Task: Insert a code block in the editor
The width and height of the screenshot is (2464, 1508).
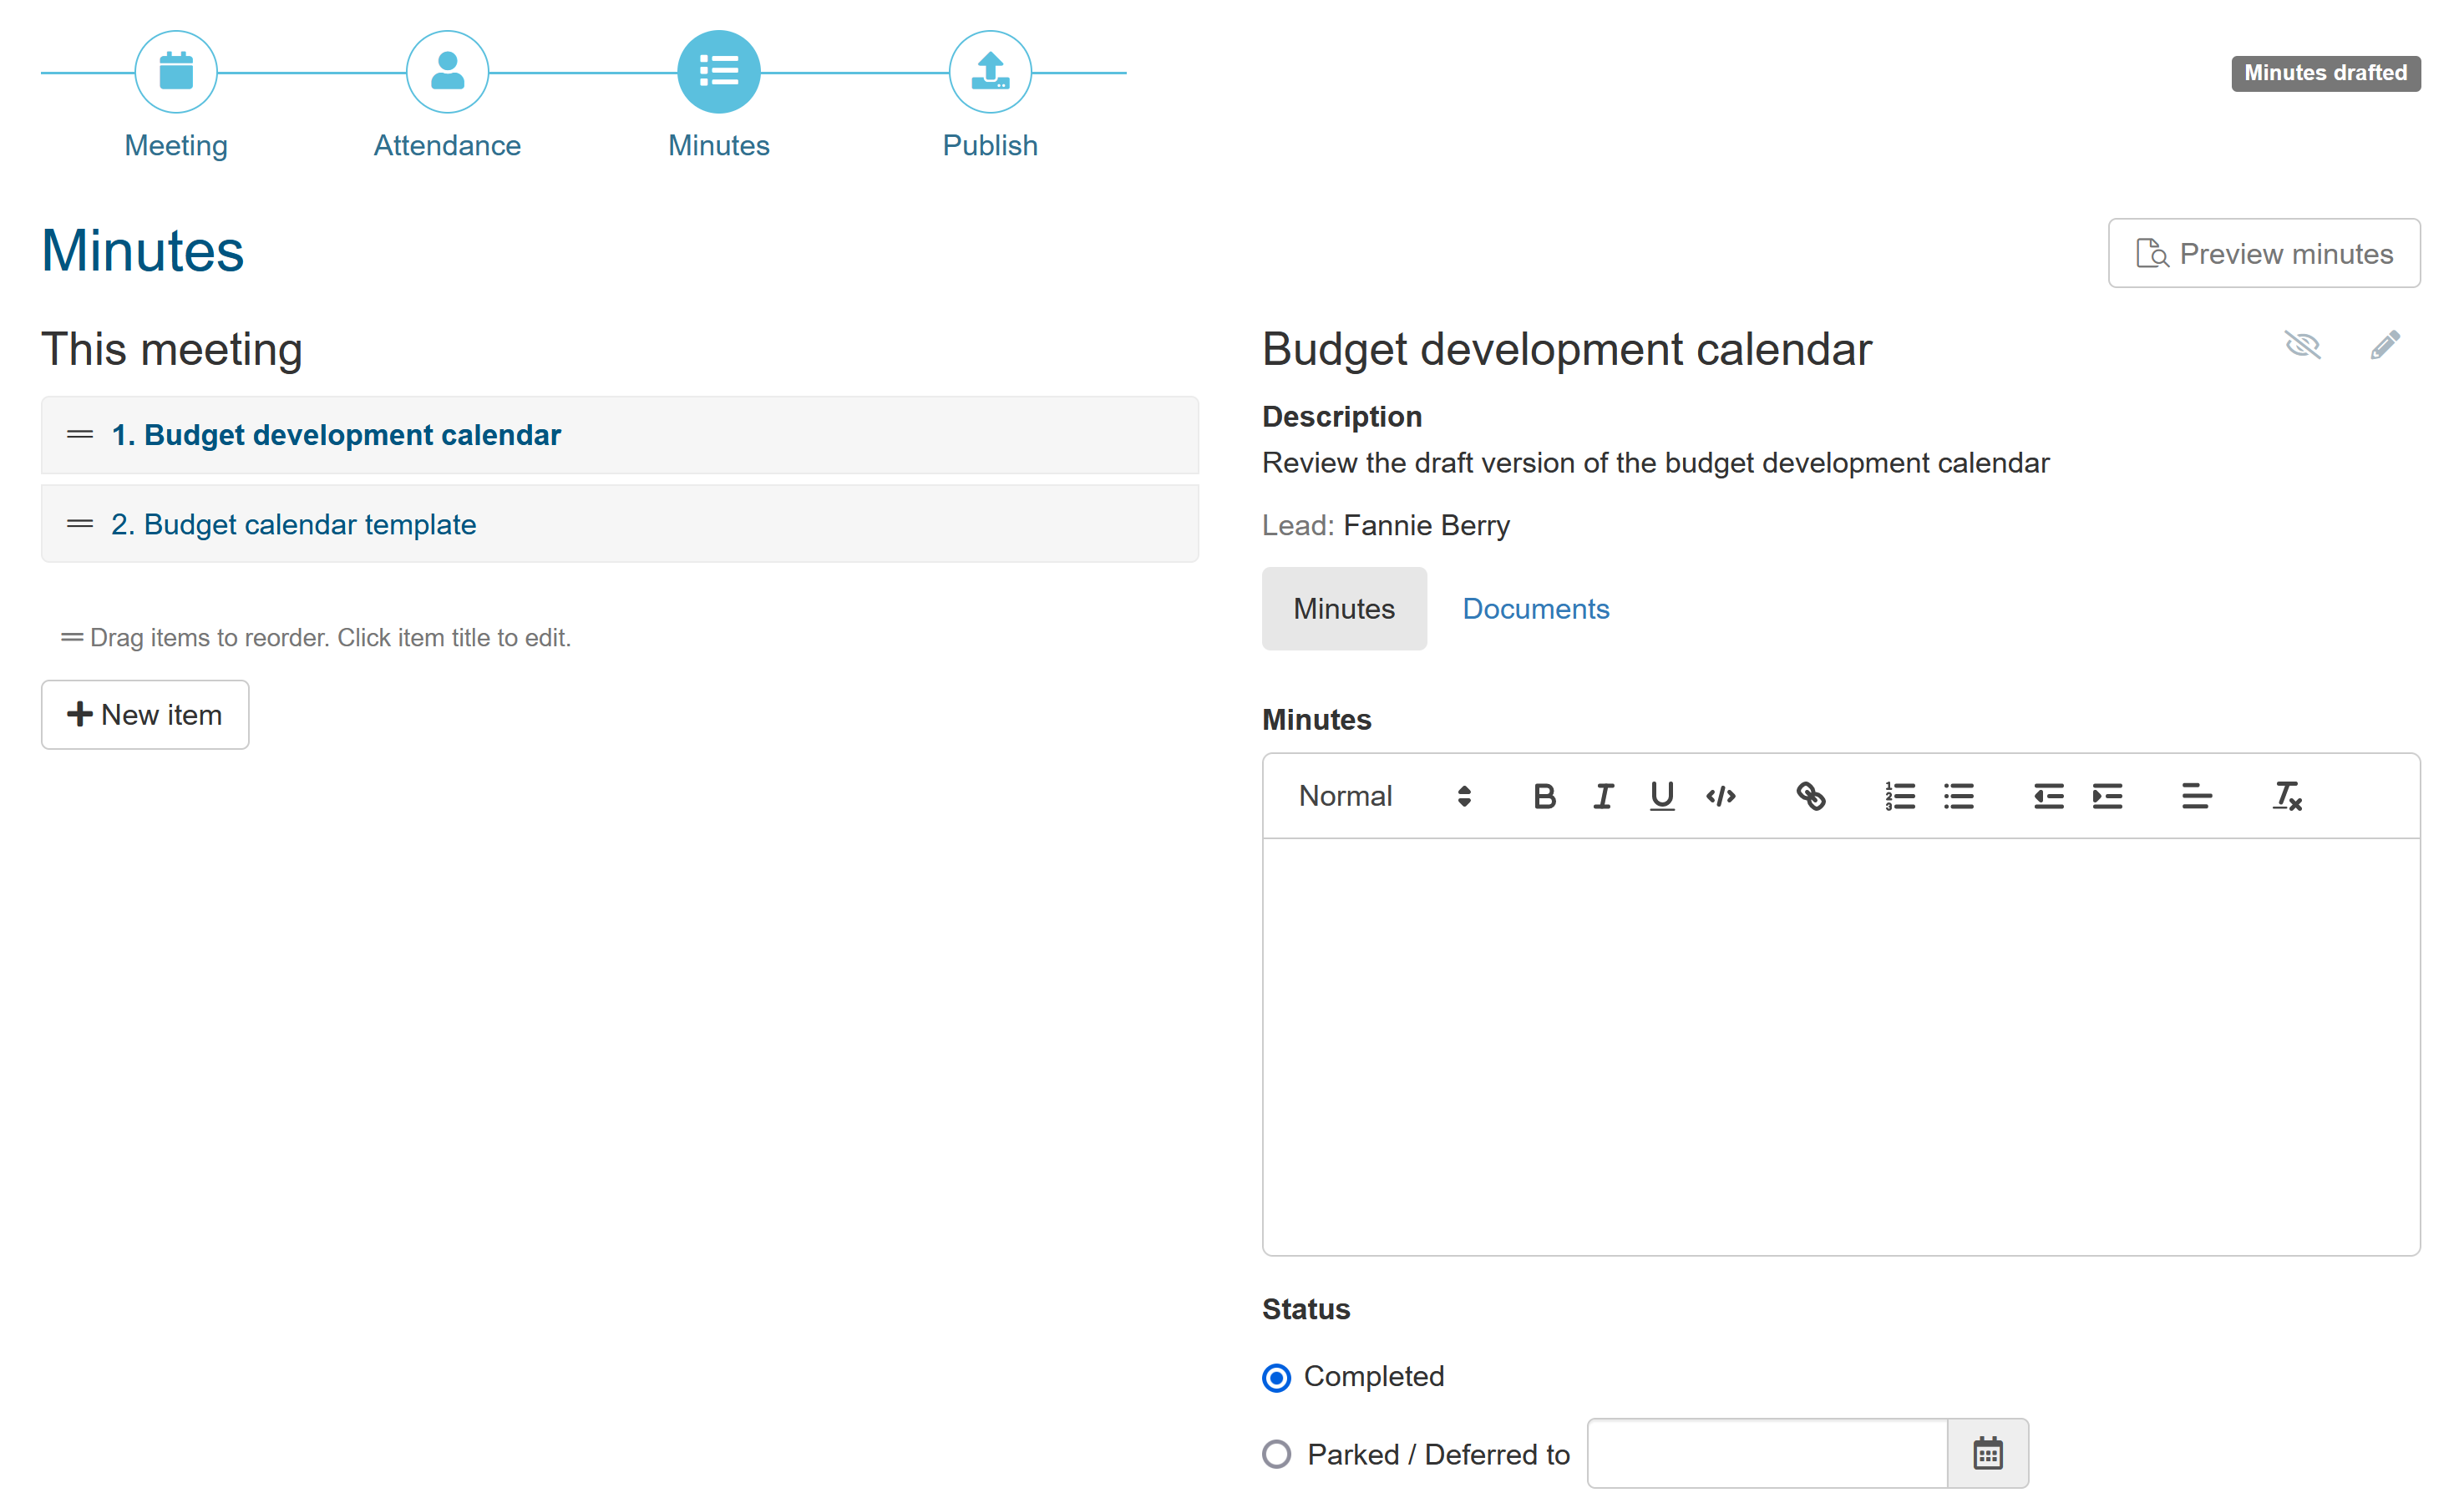Action: [1720, 797]
